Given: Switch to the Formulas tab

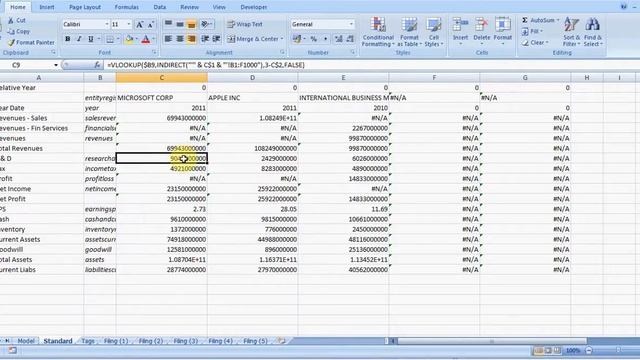Looking at the screenshot, I should (x=127, y=7).
